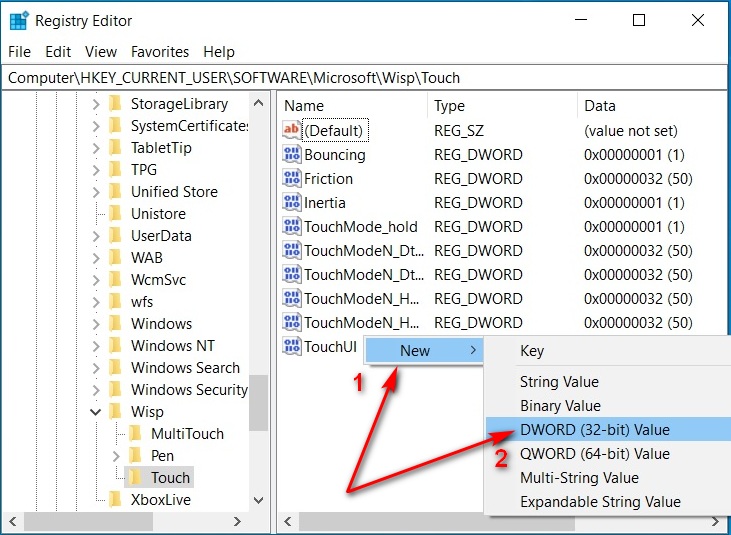Select the (value not set) data cell
731x535 pixels.
pyautogui.click(x=630, y=130)
